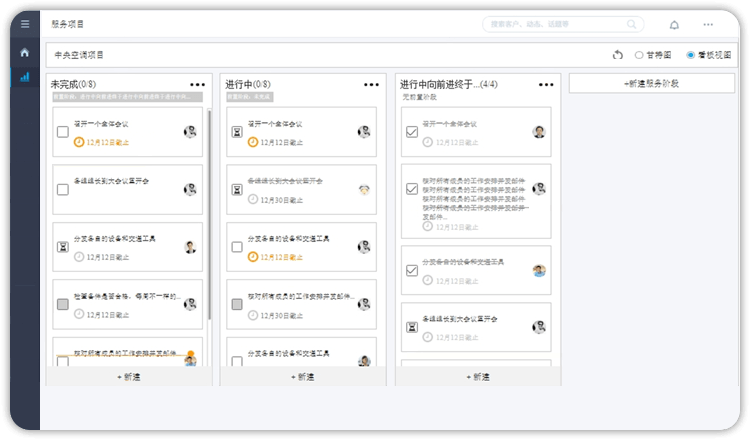Image resolution: width=750 pixels, height=440 pixels.
Task: Open the bar chart icon in the sidebar
Action: 25,77
